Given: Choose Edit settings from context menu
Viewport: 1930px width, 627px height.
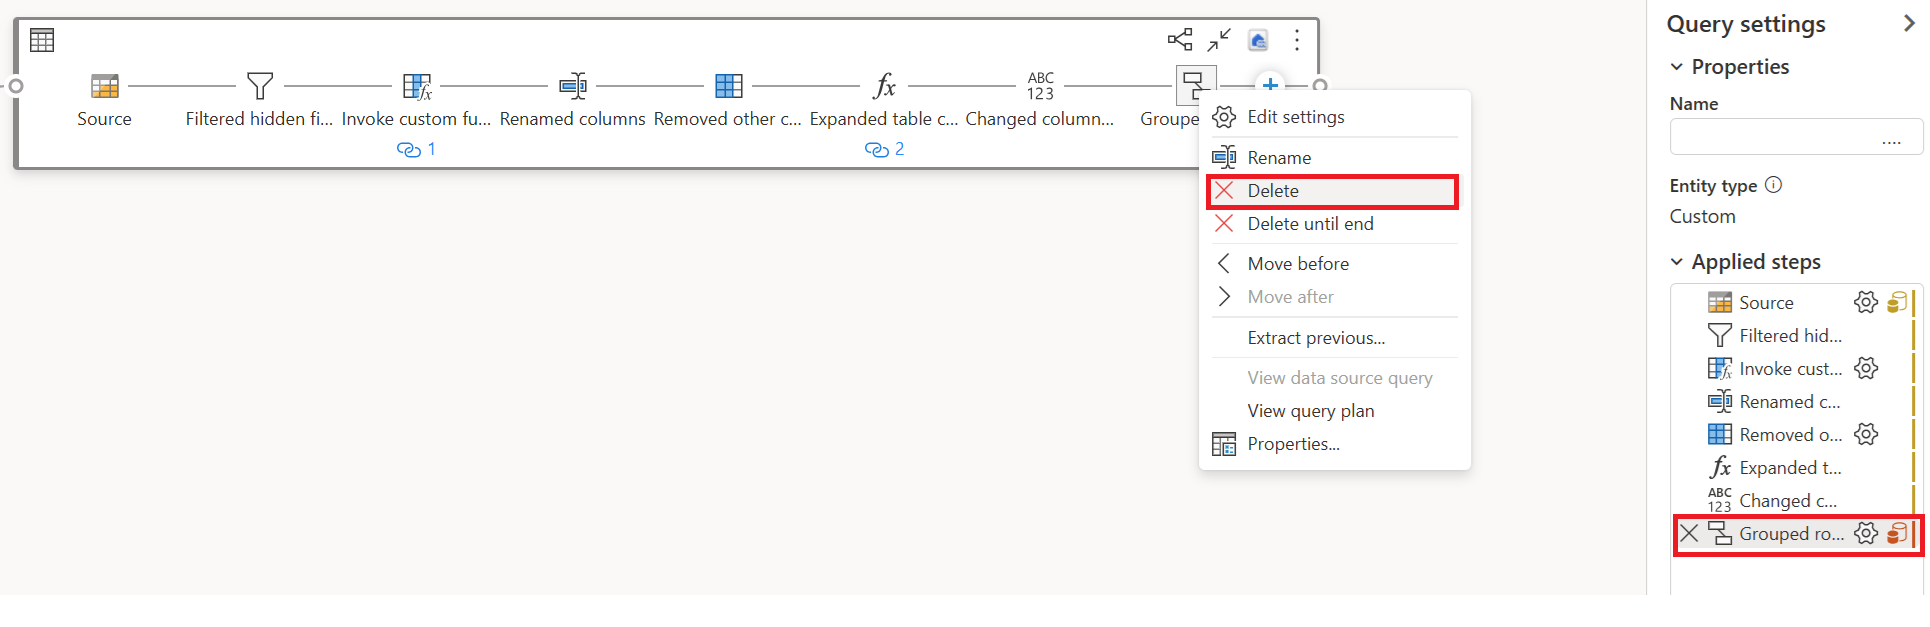Looking at the screenshot, I should pyautogui.click(x=1335, y=117).
